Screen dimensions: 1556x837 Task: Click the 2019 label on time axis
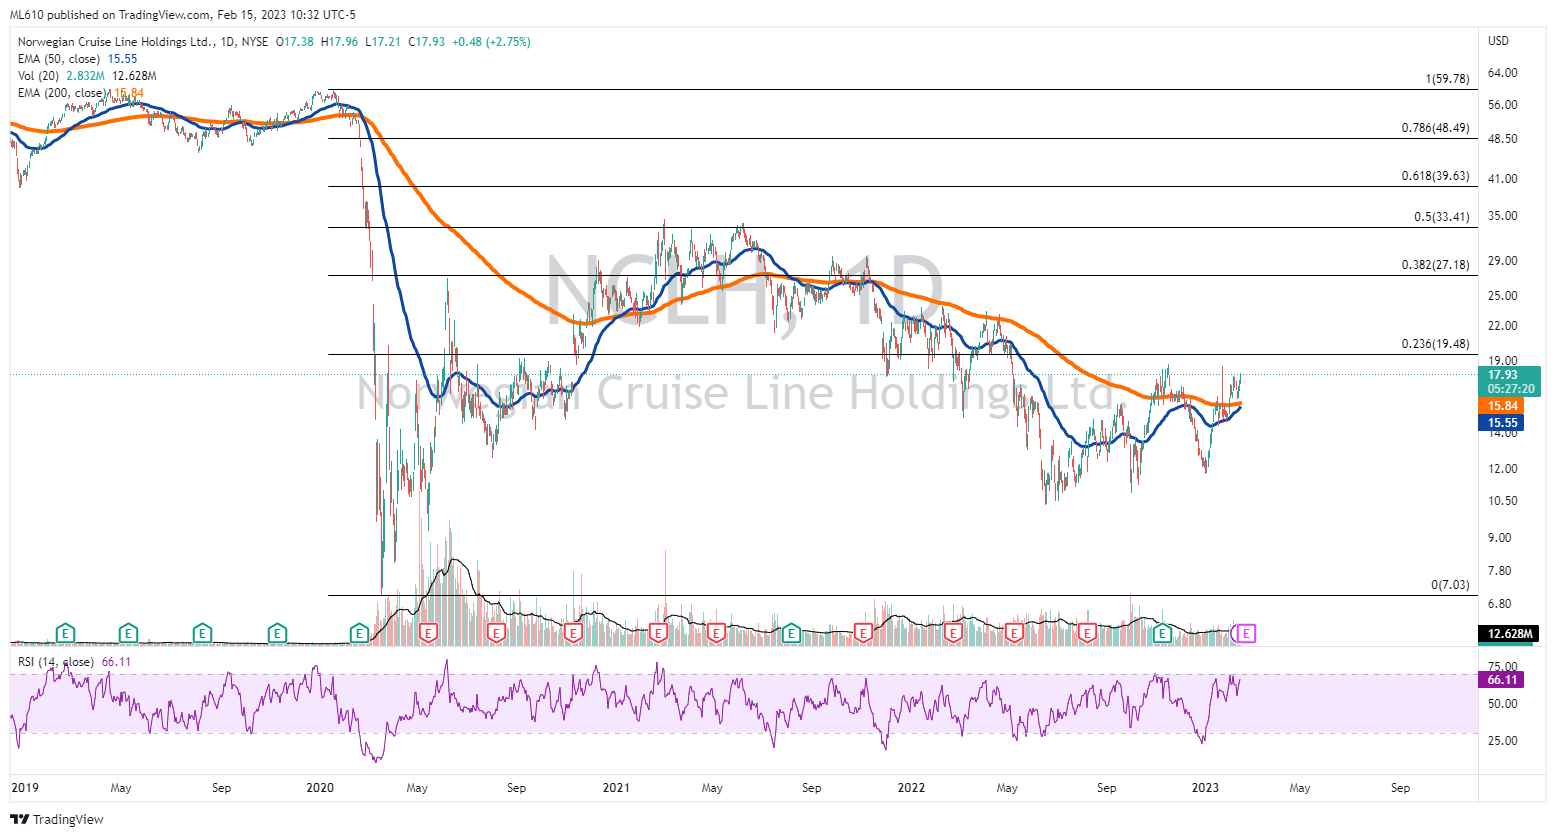point(24,788)
